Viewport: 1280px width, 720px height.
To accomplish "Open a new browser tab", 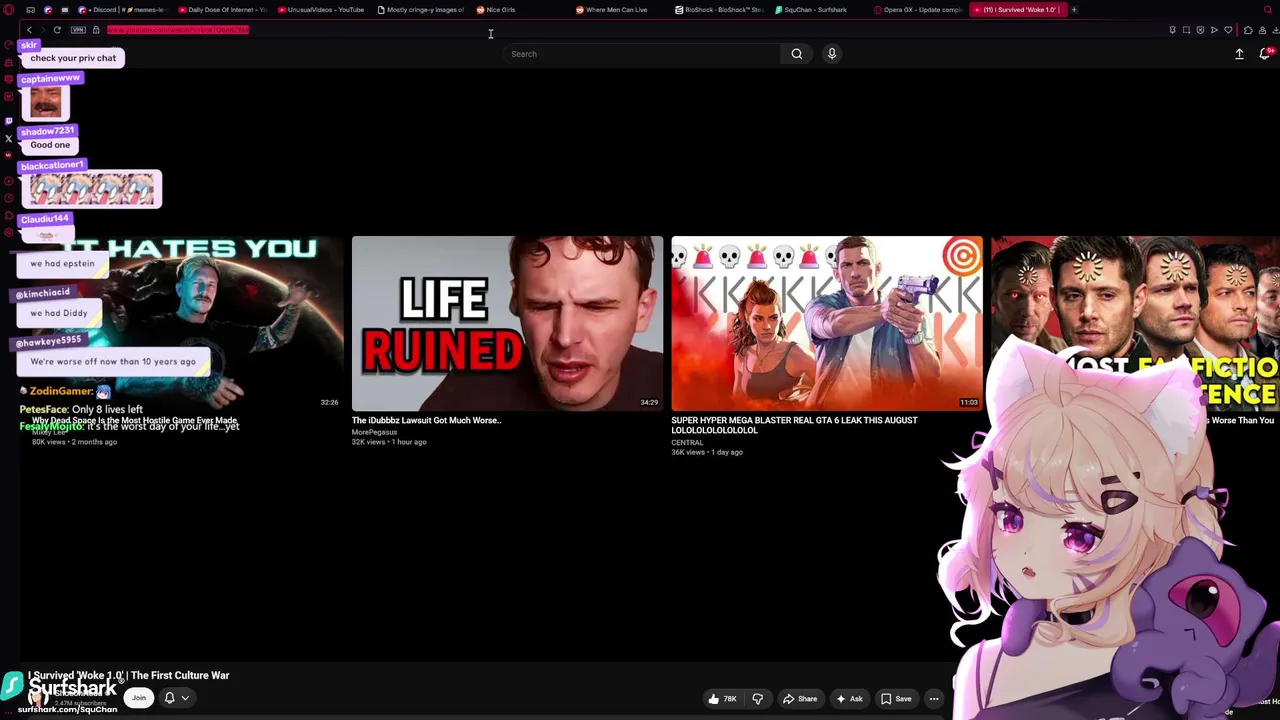I will coord(1074,10).
